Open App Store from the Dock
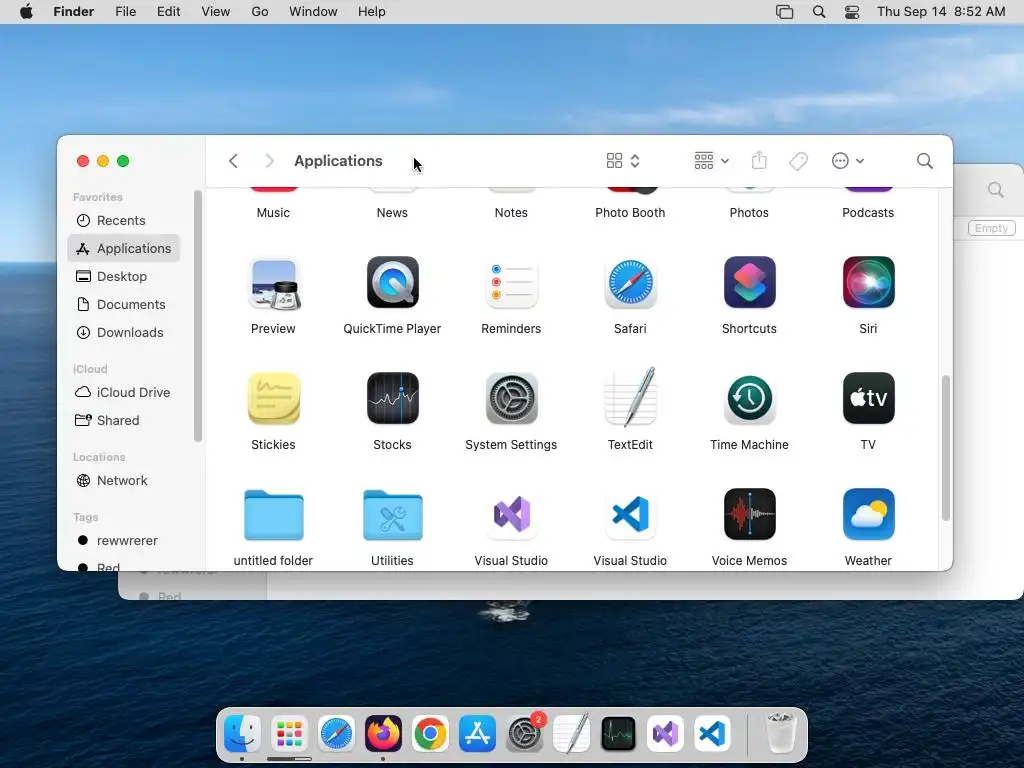The height and width of the screenshot is (768, 1024). tap(477, 734)
